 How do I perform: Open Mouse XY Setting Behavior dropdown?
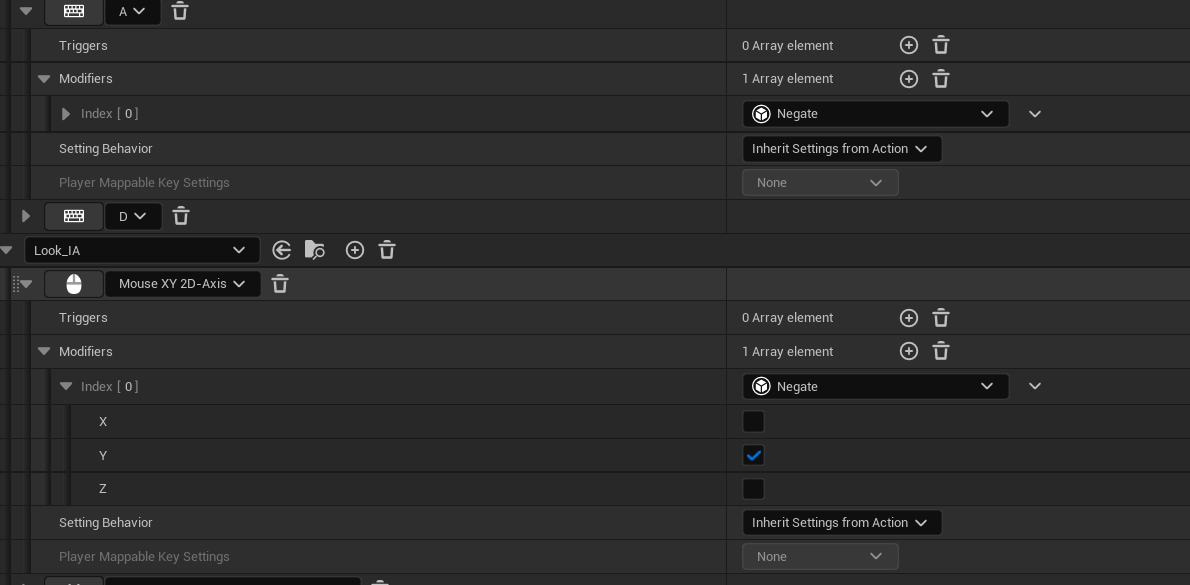pos(842,523)
